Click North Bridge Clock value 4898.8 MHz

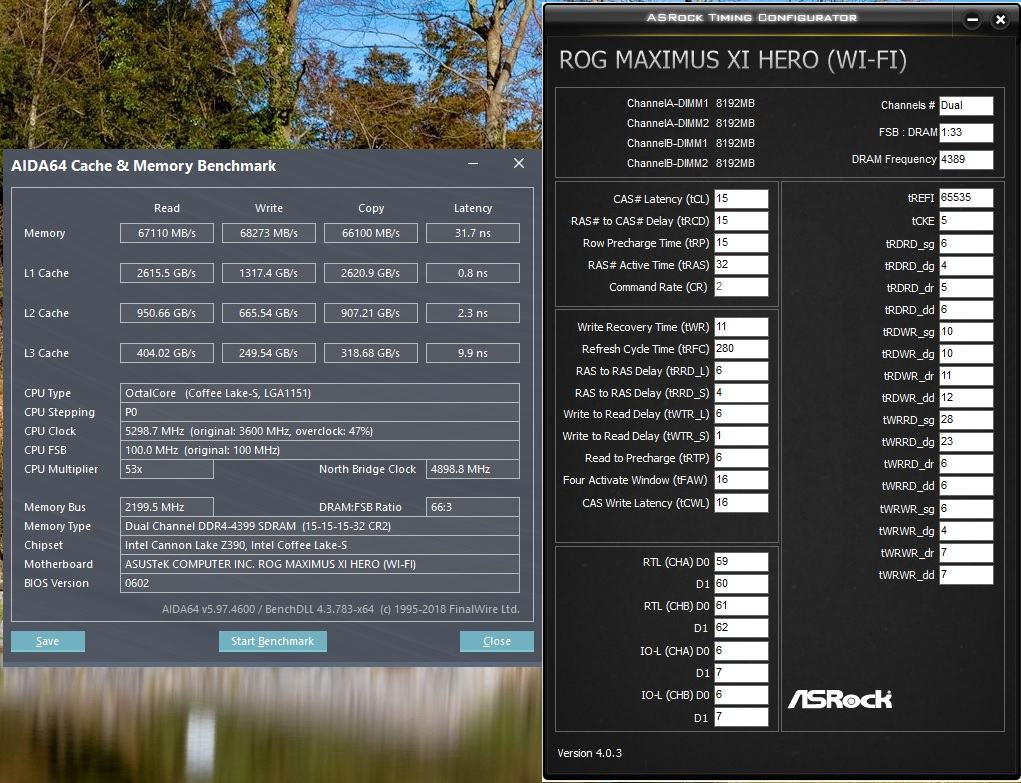click(473, 469)
